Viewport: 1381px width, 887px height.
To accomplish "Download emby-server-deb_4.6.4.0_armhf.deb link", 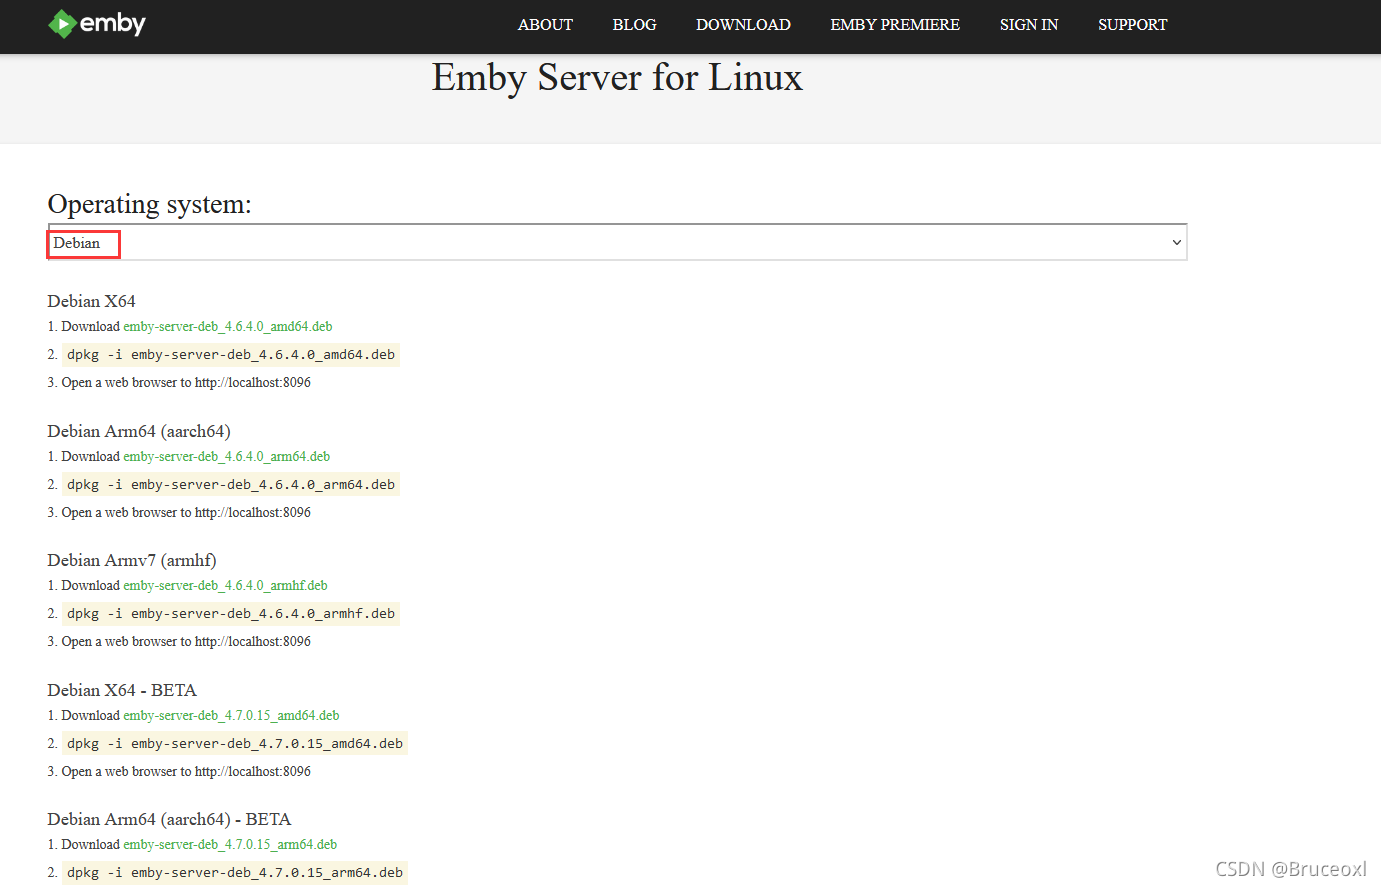I will [225, 586].
